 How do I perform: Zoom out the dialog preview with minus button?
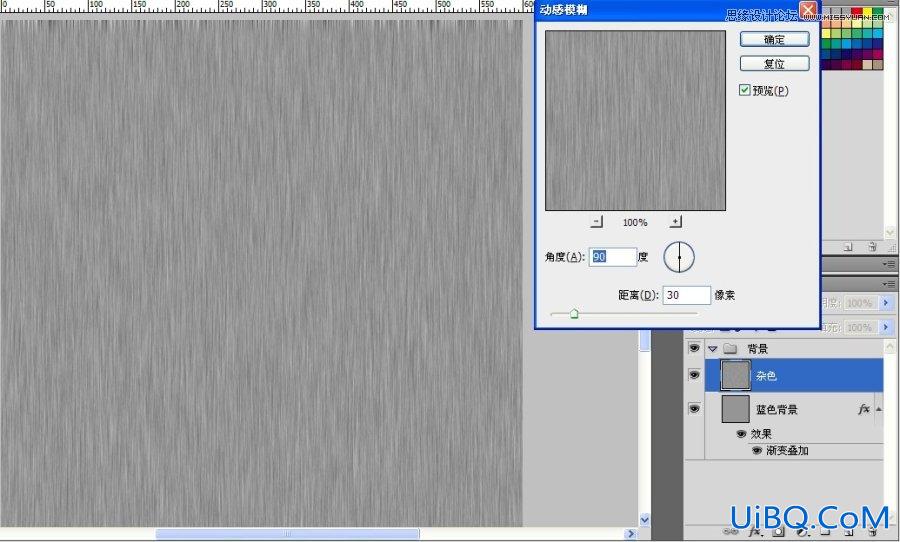597,222
